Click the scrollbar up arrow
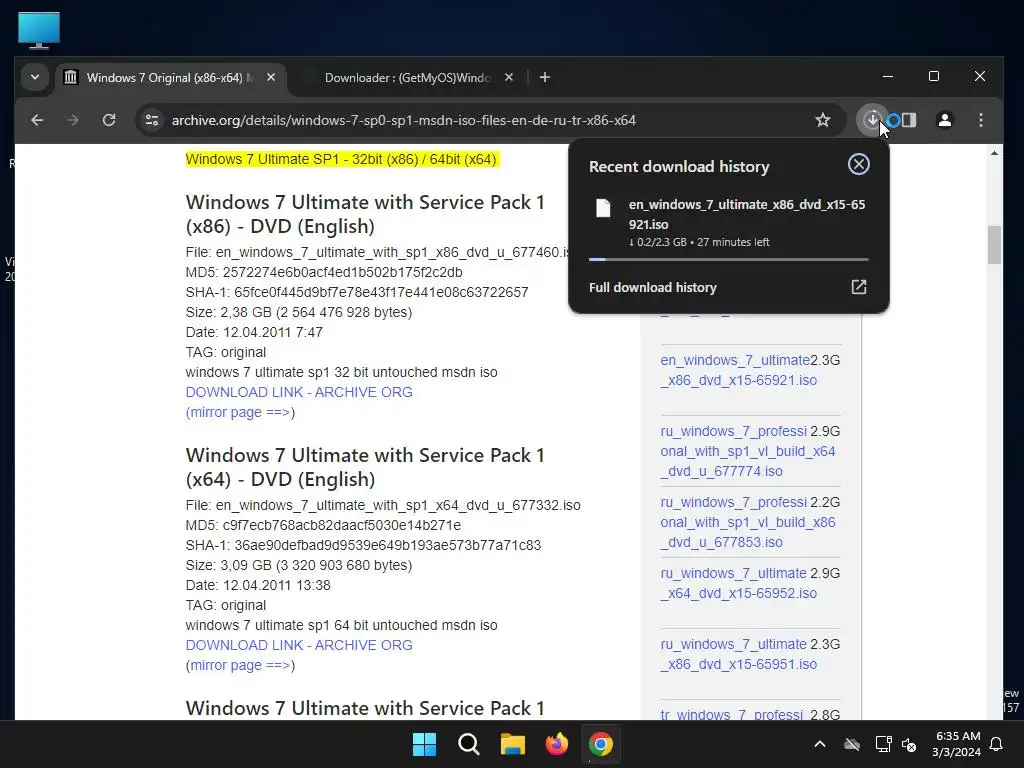 tap(994, 153)
